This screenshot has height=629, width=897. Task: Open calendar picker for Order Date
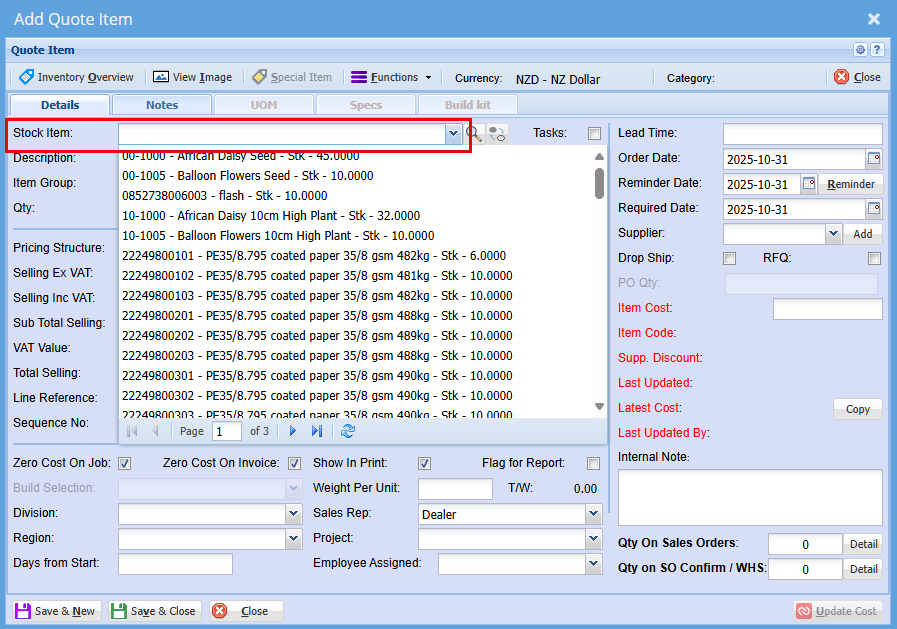click(x=874, y=159)
